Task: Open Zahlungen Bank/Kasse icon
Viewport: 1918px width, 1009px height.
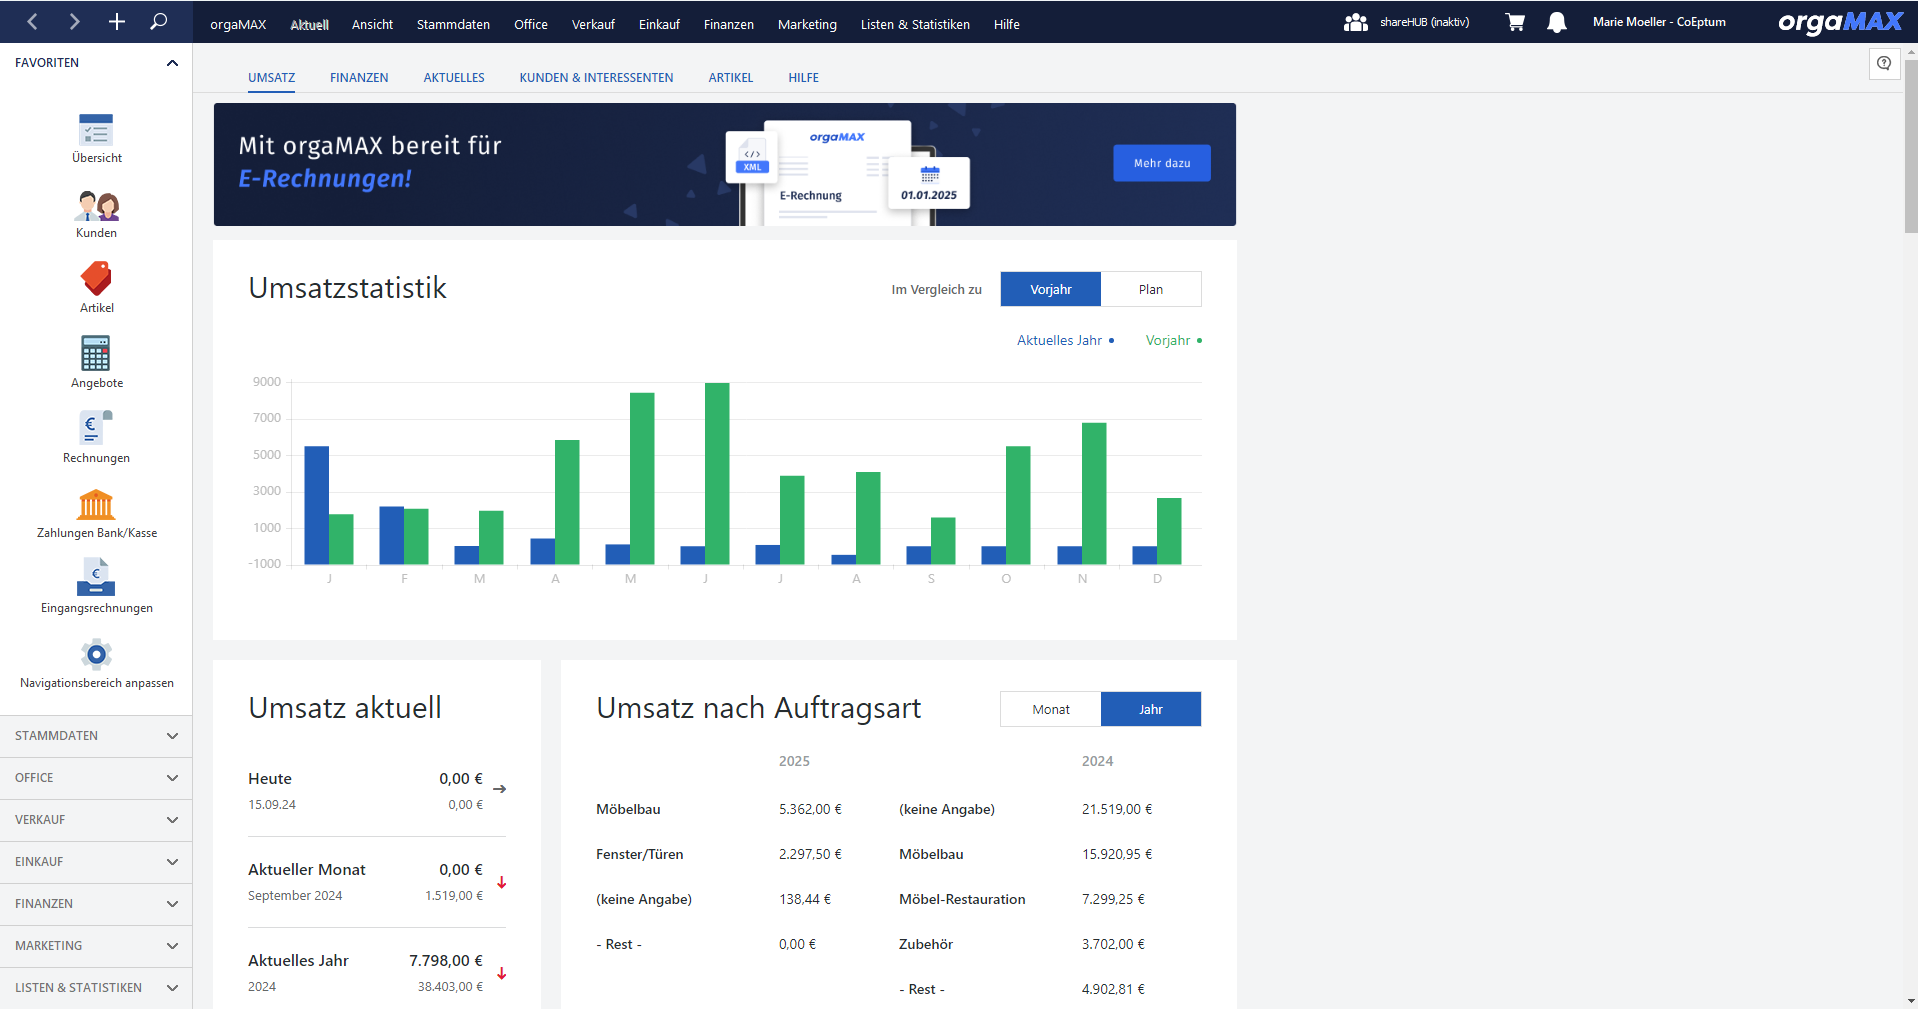Action: [x=96, y=505]
